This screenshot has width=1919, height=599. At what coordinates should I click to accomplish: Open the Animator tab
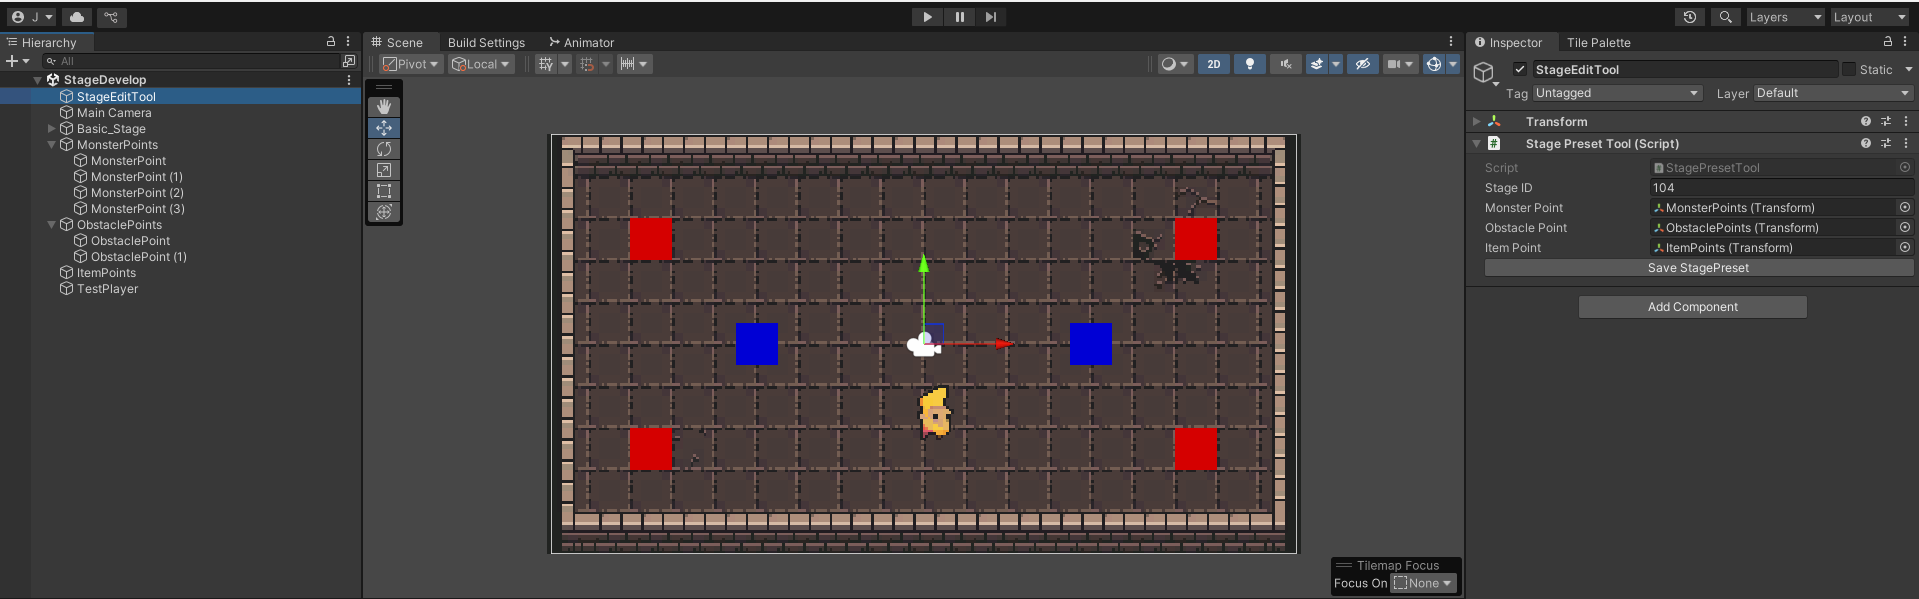click(x=581, y=43)
